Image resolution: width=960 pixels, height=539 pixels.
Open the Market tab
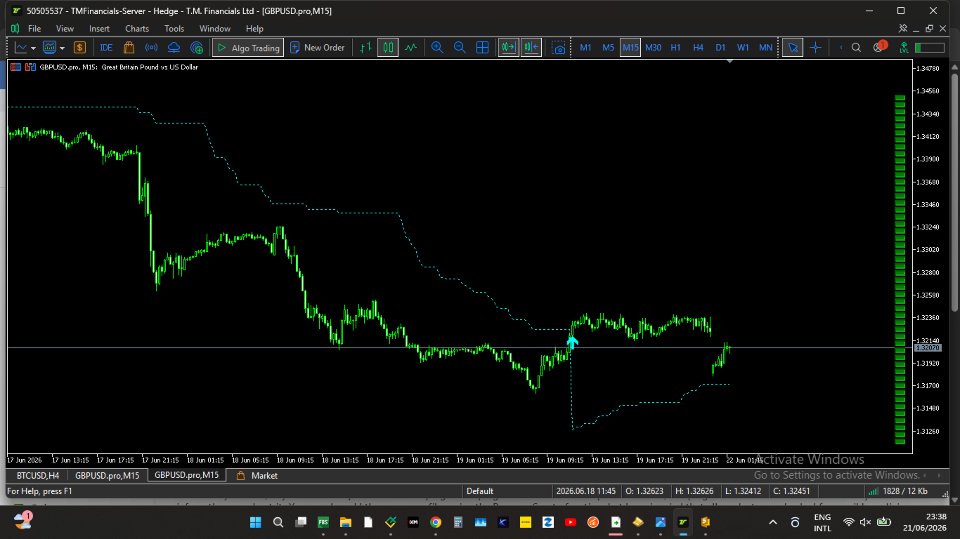coord(257,475)
